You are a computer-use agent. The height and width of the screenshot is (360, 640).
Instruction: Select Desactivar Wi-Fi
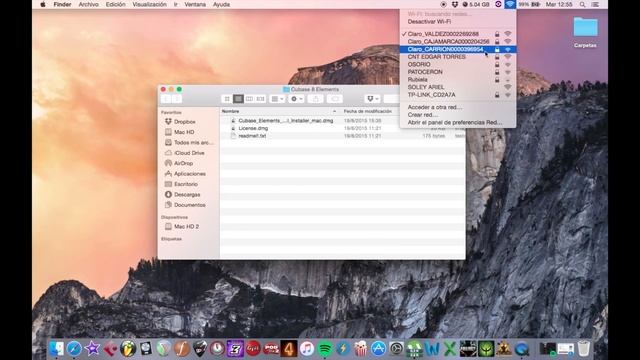point(458,22)
